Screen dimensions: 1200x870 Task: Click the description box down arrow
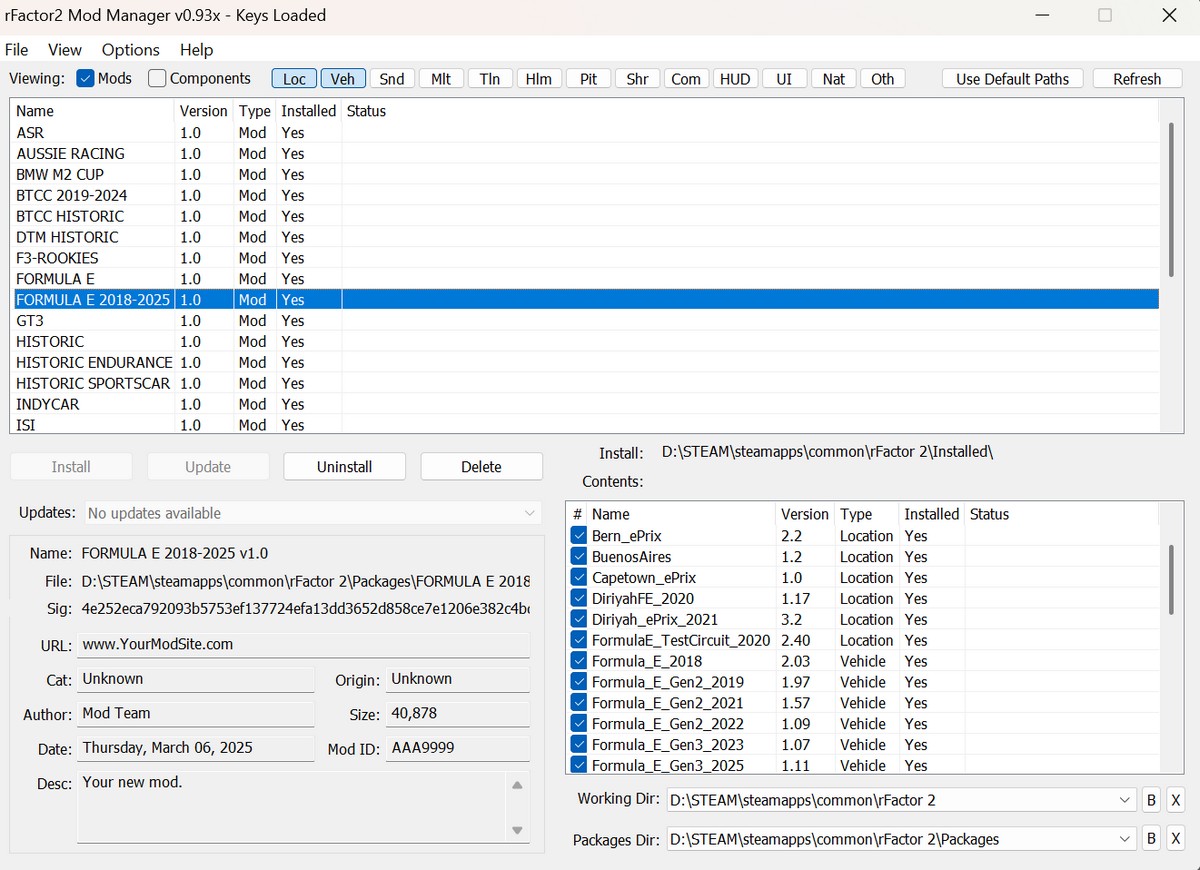[517, 830]
